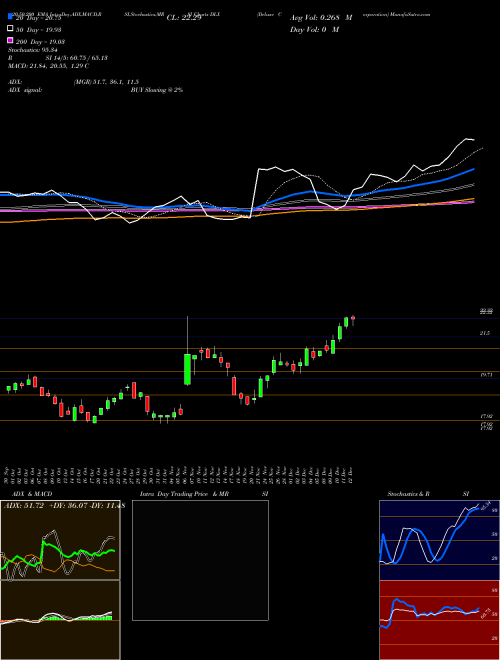The width and height of the screenshot is (500, 660).
Task: Click the blue 20 Day legend swatch
Action: click(10, 17)
